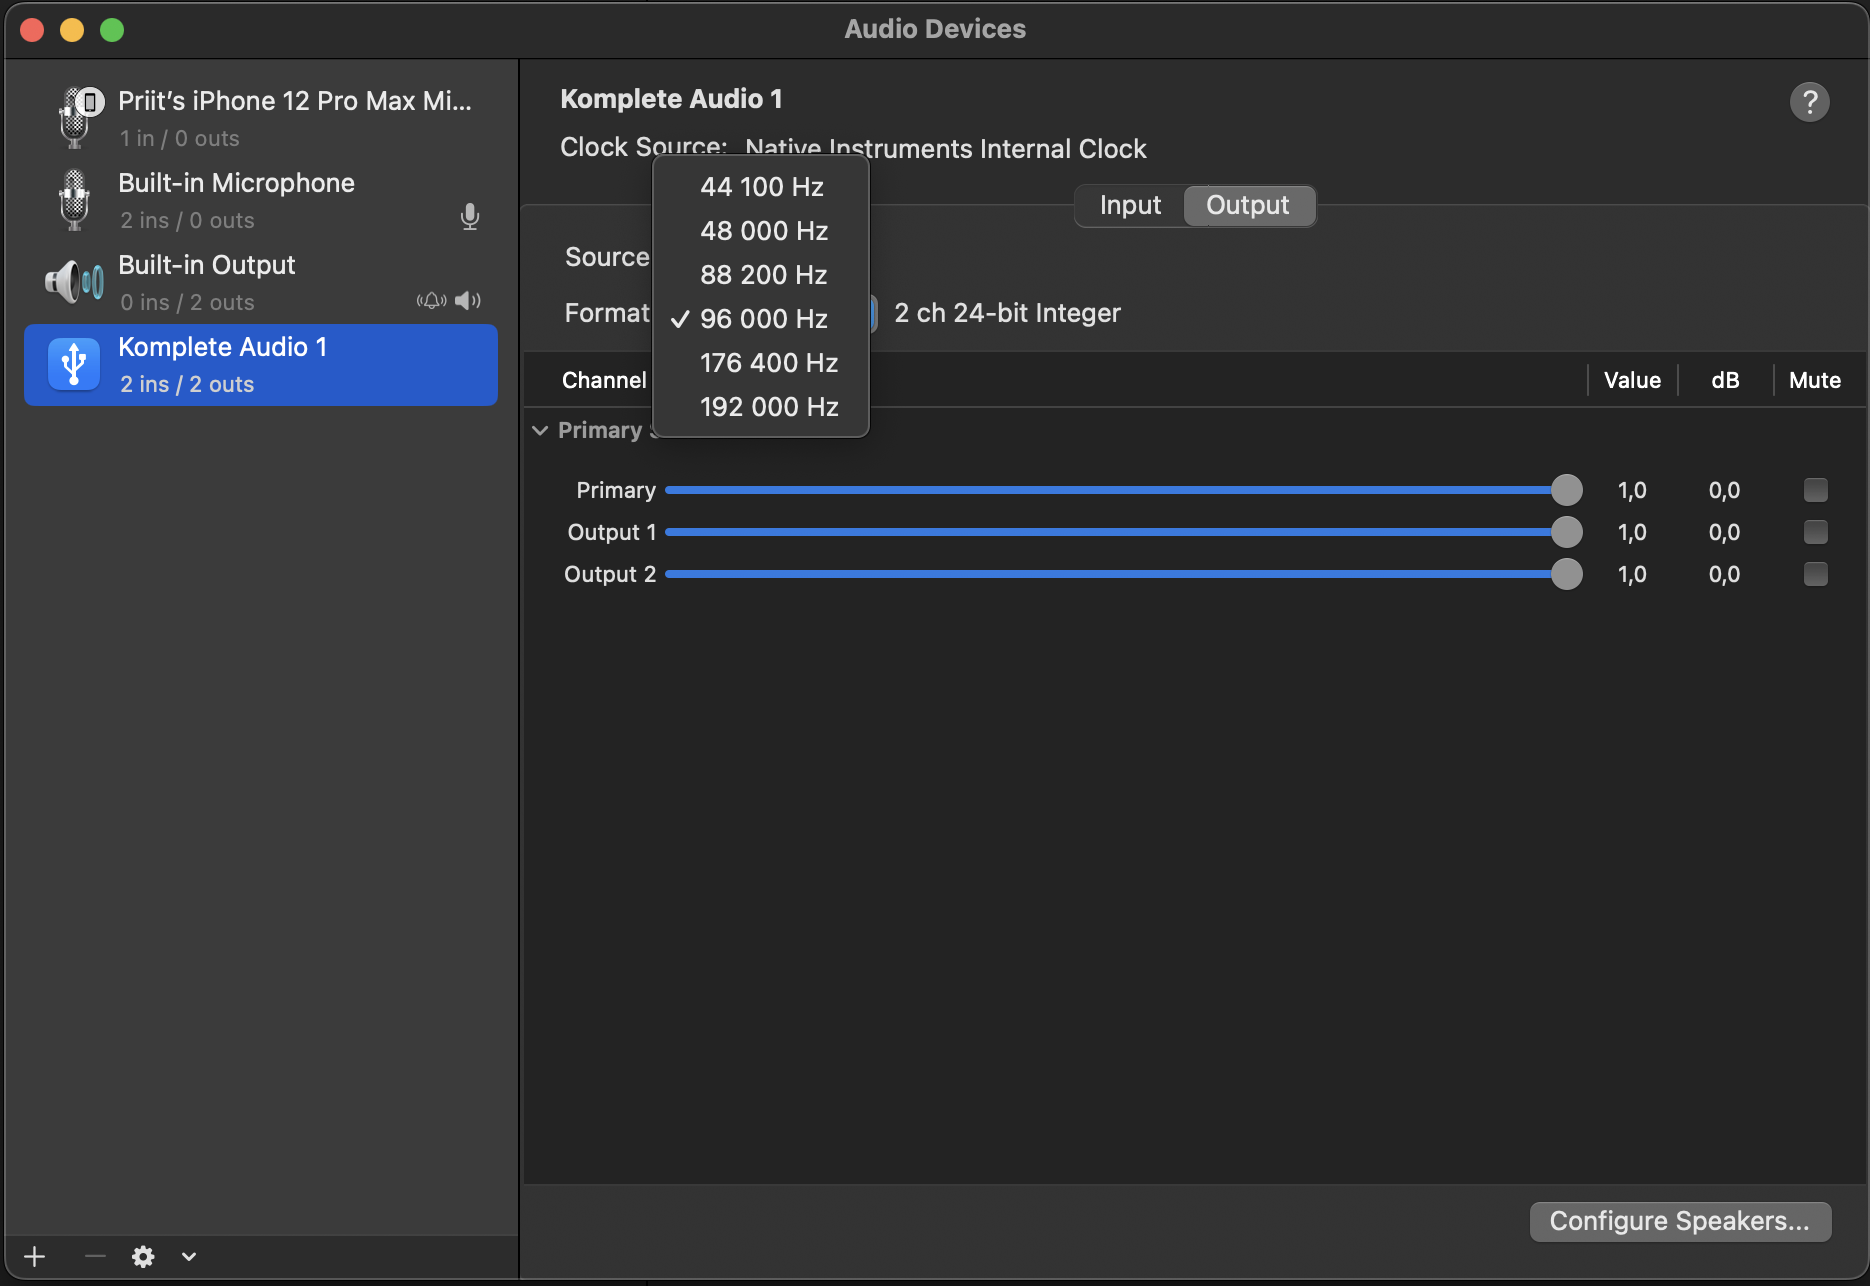Click the Primary dB field 0,0
The image size is (1870, 1286).
[x=1724, y=490]
